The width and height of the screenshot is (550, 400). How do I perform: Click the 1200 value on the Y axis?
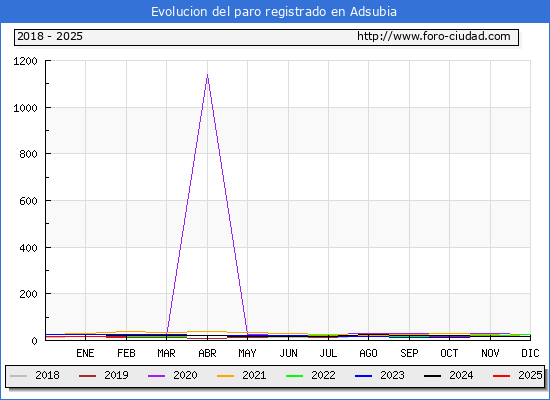point(25,61)
